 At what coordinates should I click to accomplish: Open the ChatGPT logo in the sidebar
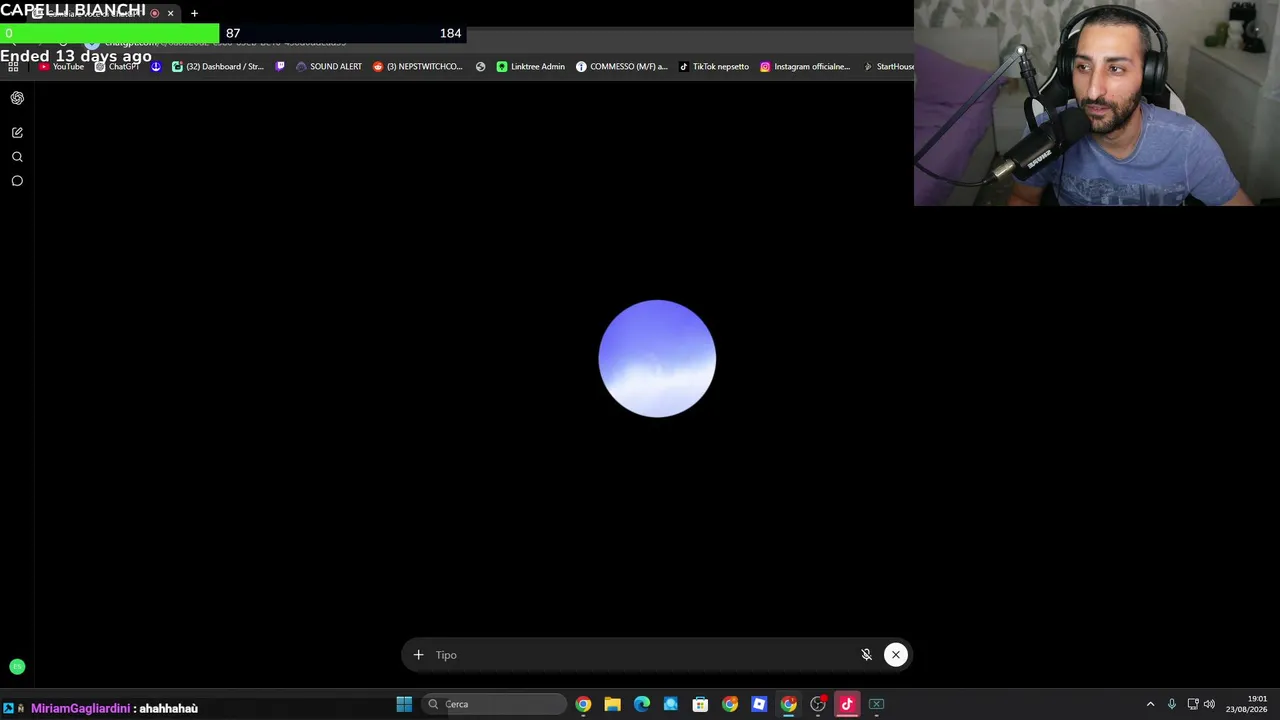[x=17, y=98]
